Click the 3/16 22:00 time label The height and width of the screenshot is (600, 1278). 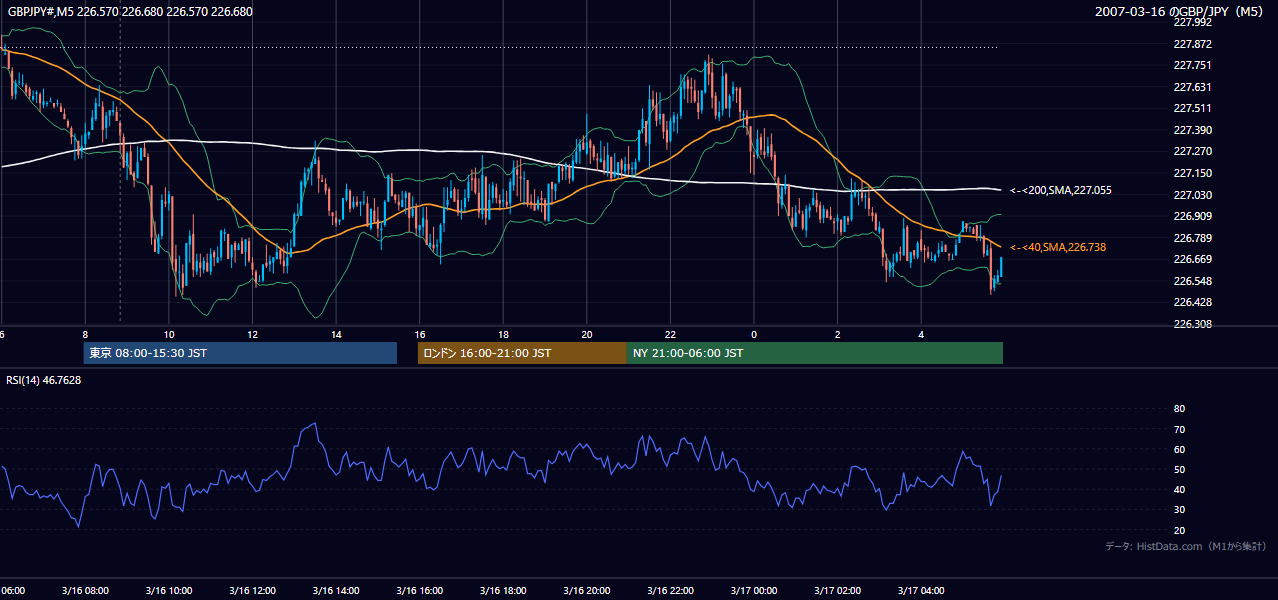(x=670, y=591)
